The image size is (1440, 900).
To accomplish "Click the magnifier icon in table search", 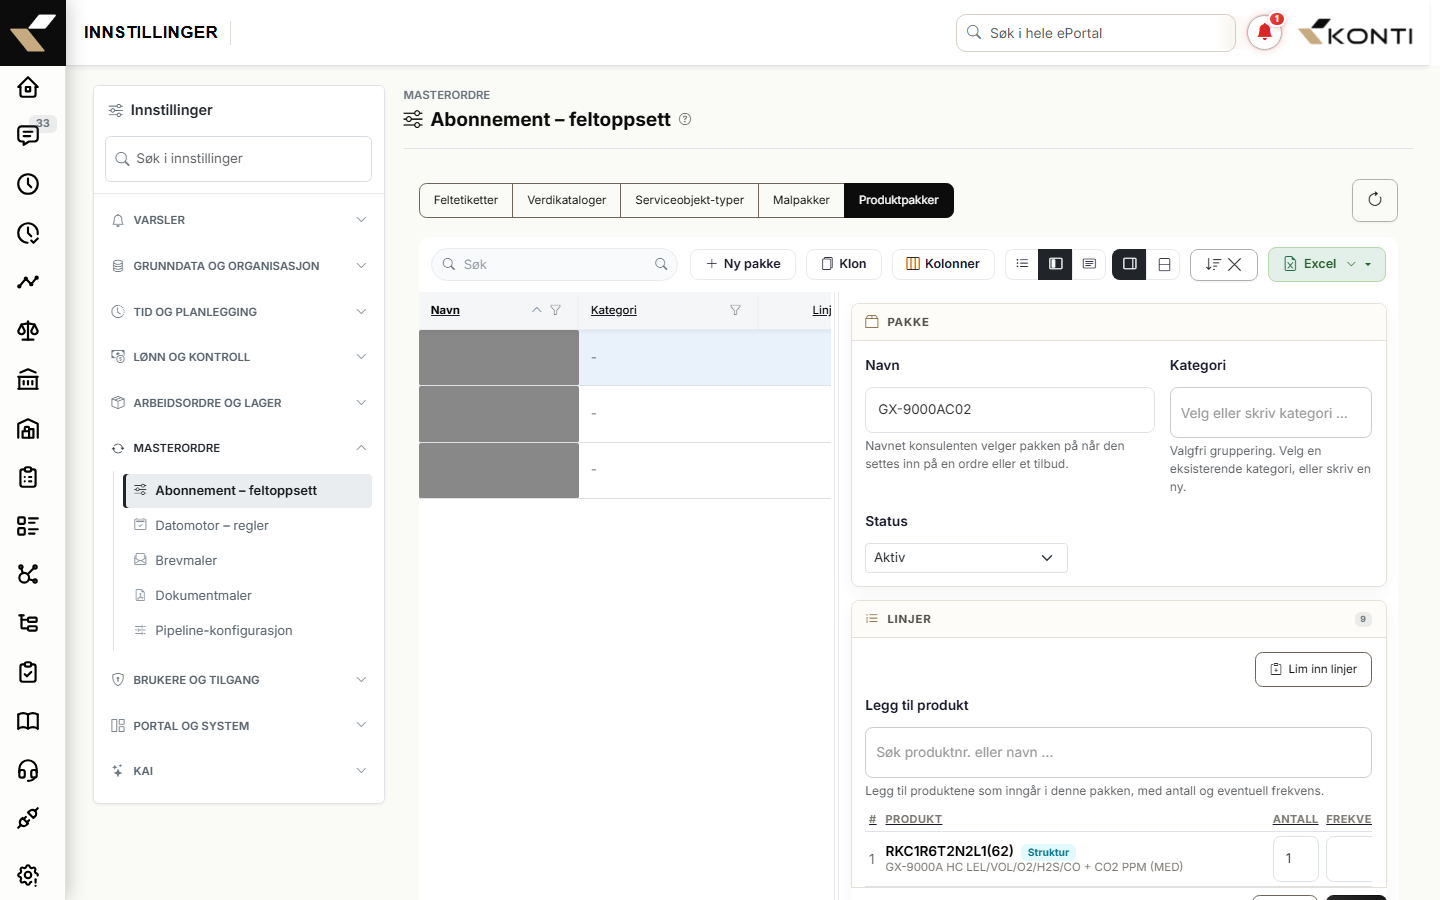I will coord(661,264).
